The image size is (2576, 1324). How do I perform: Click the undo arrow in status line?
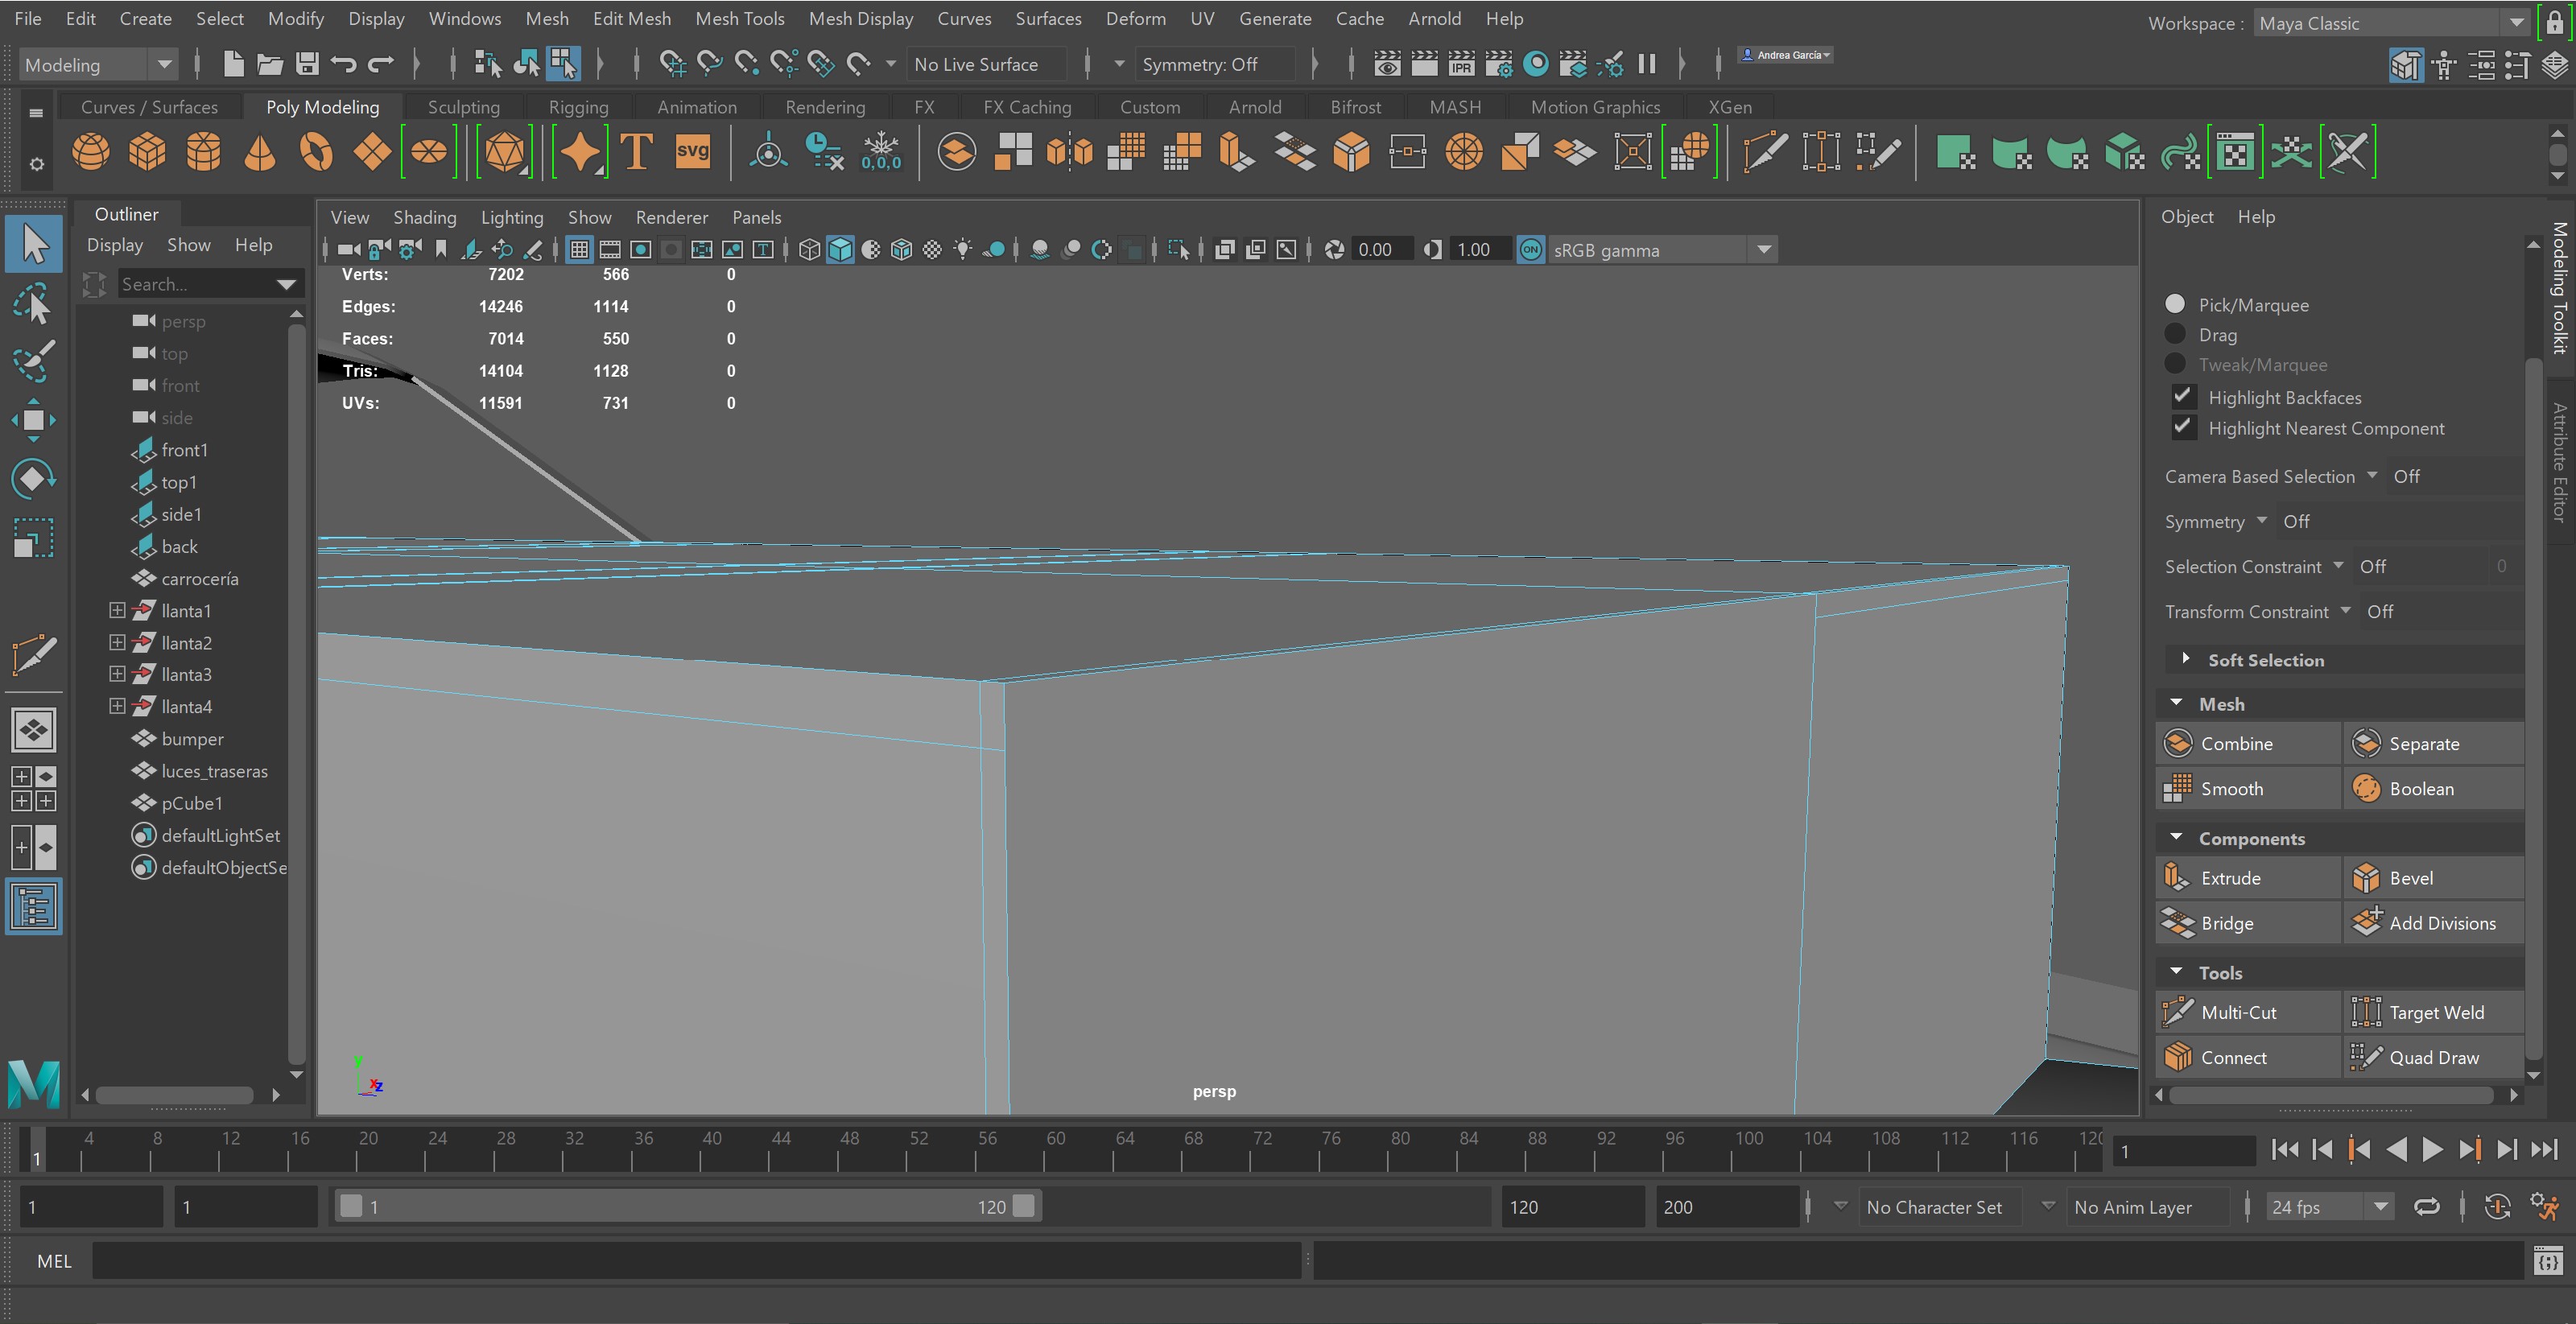[x=343, y=65]
